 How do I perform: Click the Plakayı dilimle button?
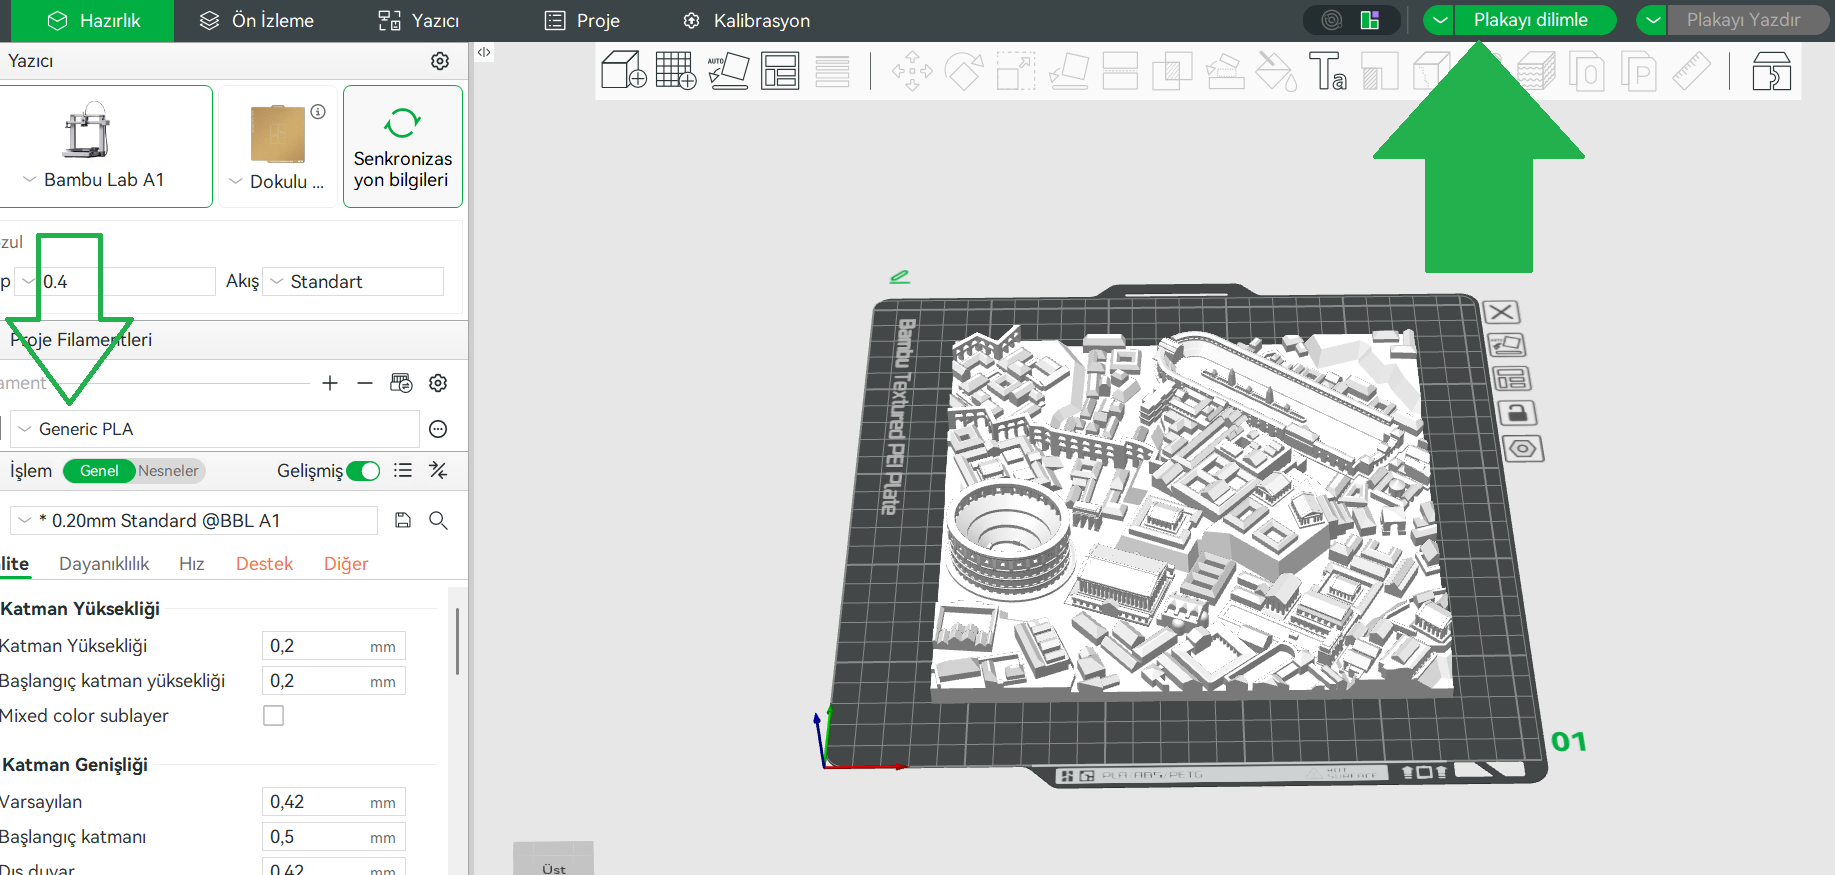1535,20
